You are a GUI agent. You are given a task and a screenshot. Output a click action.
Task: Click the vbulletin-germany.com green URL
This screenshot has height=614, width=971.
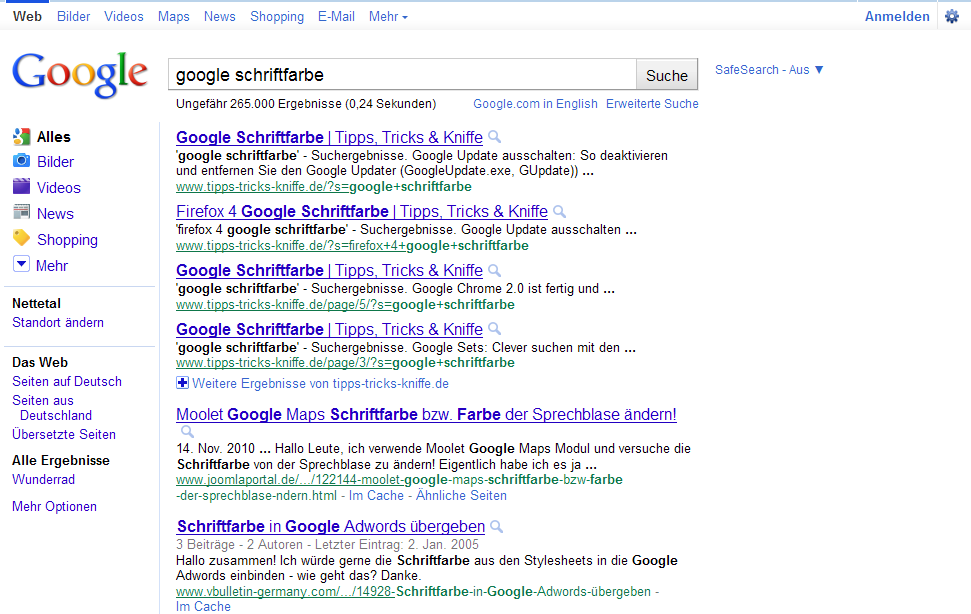413,592
